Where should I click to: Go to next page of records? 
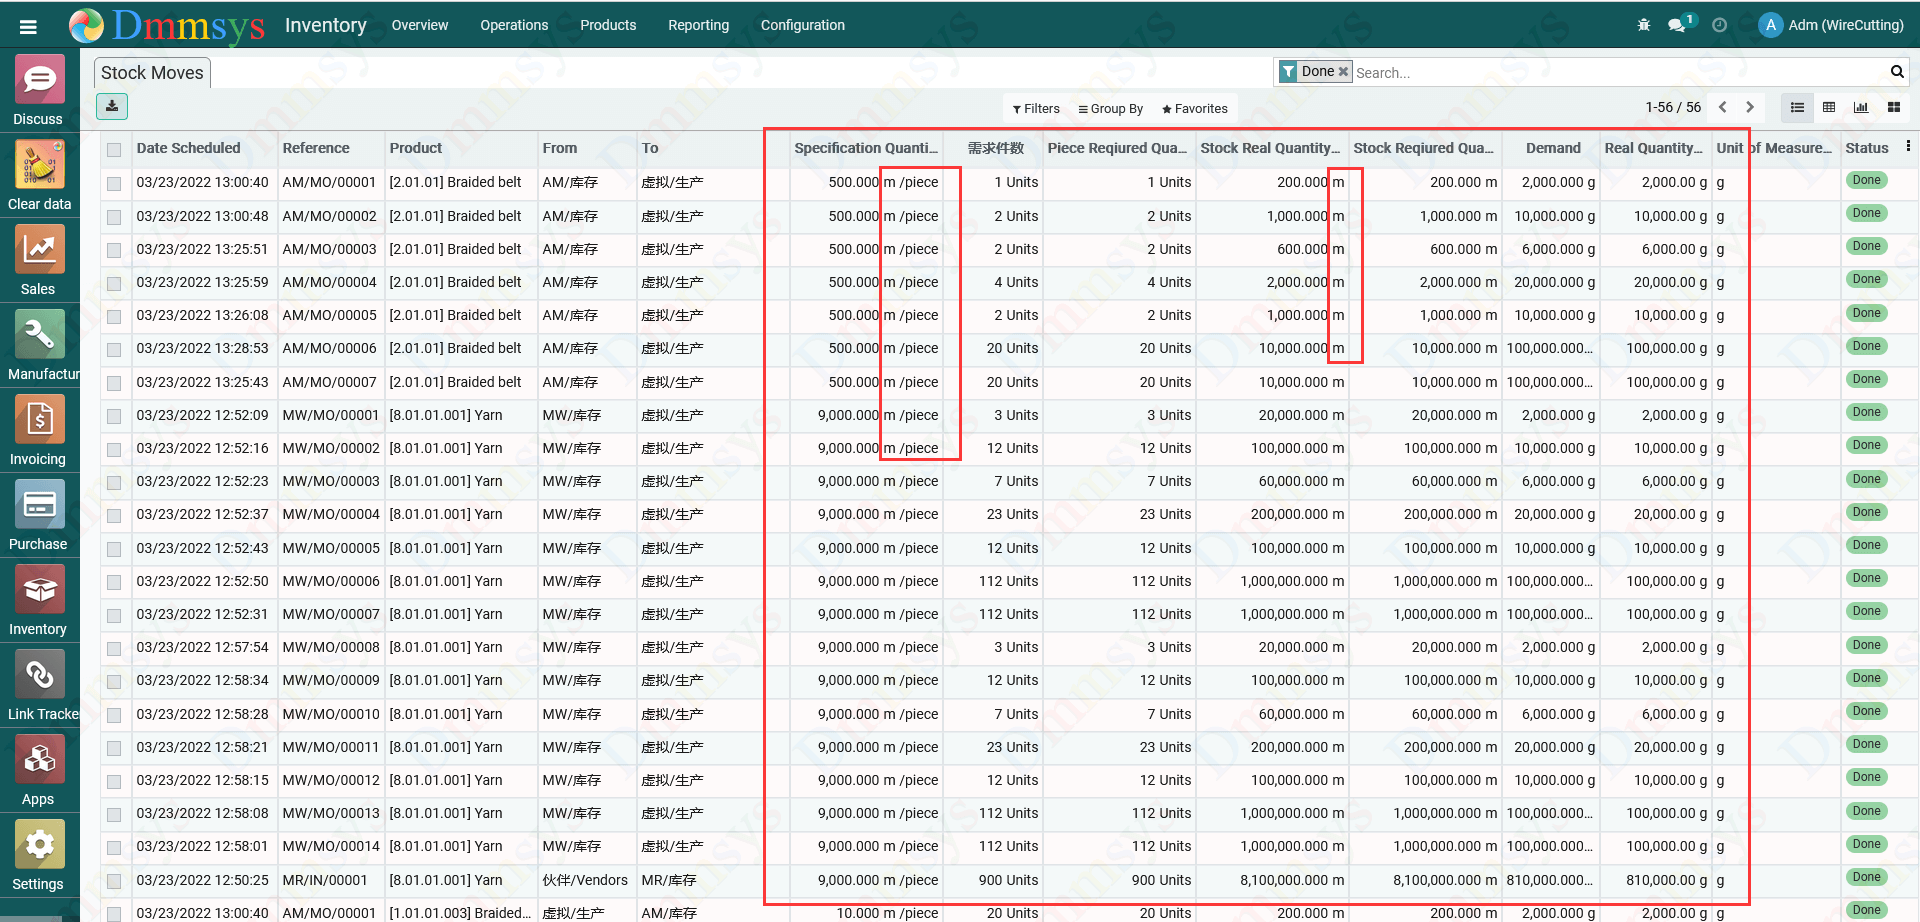click(x=1749, y=107)
